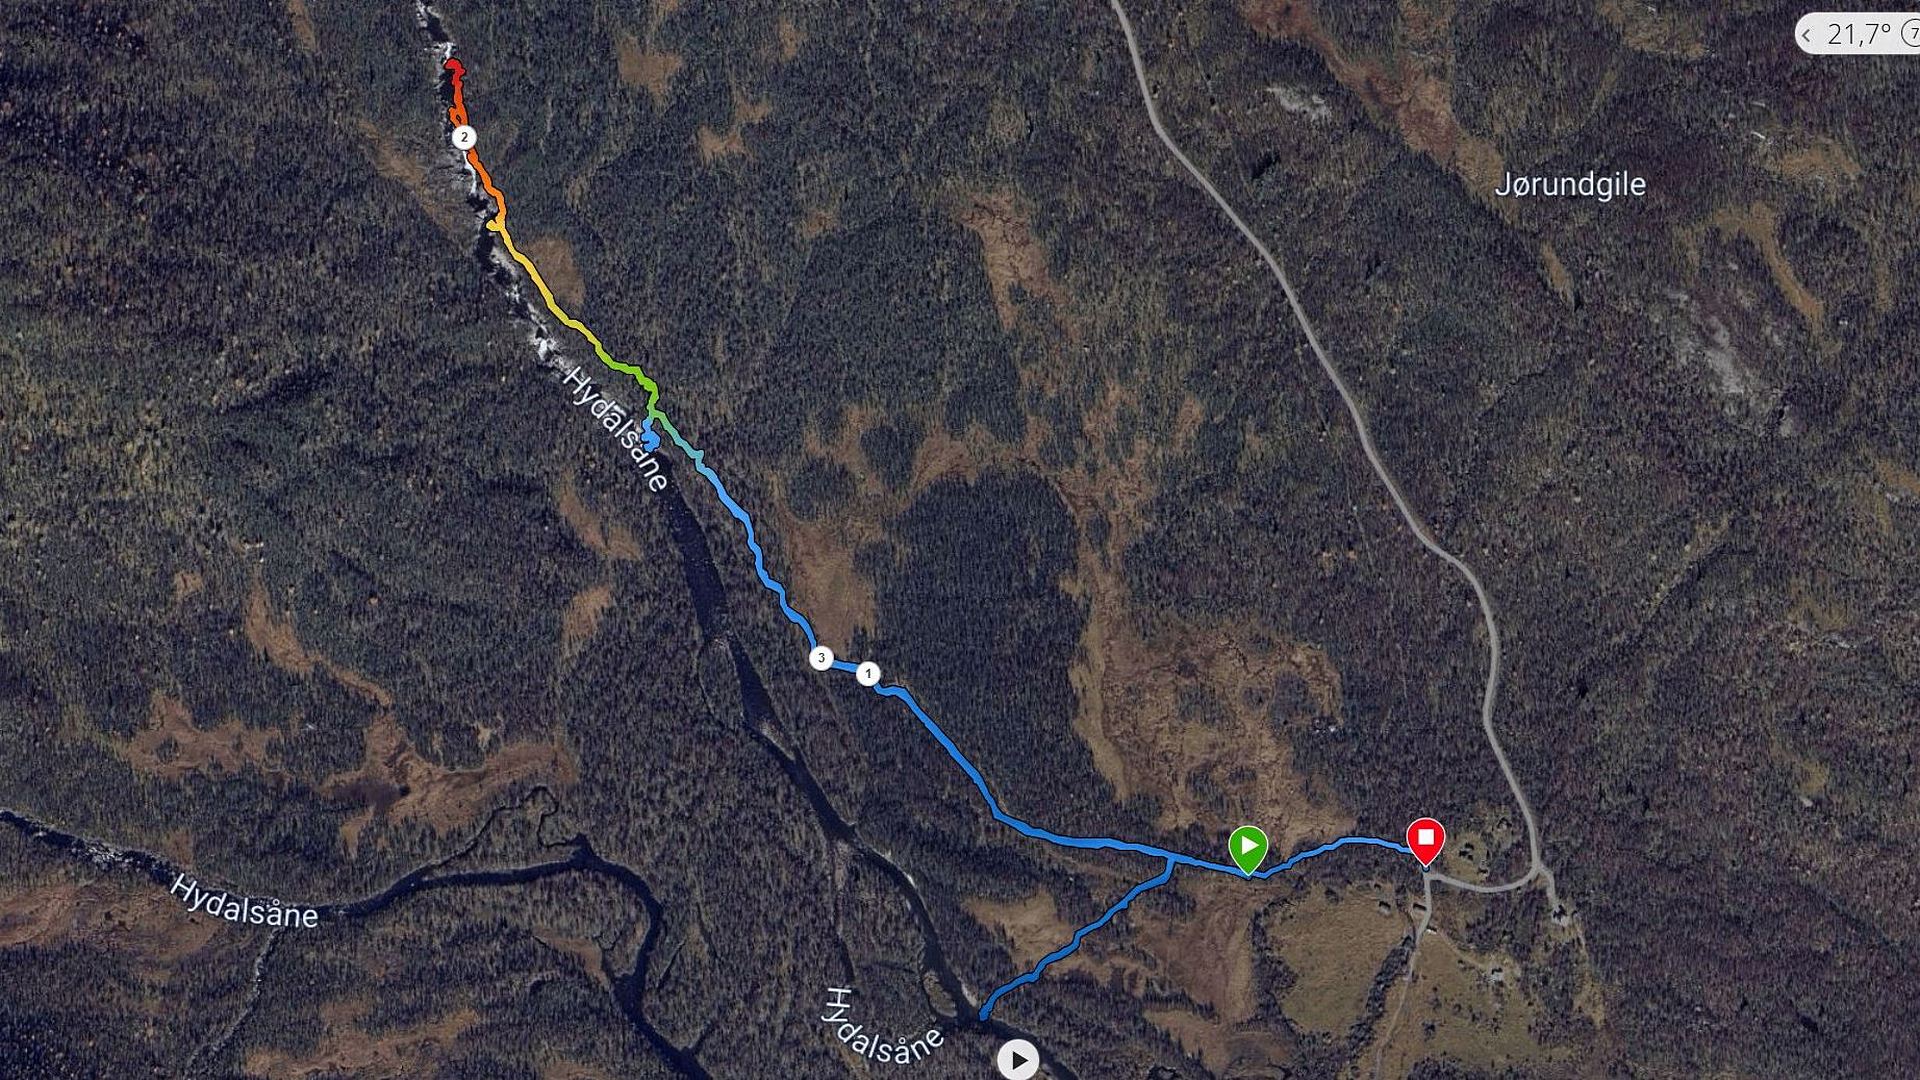Click the play button at the bottom

click(1018, 1060)
